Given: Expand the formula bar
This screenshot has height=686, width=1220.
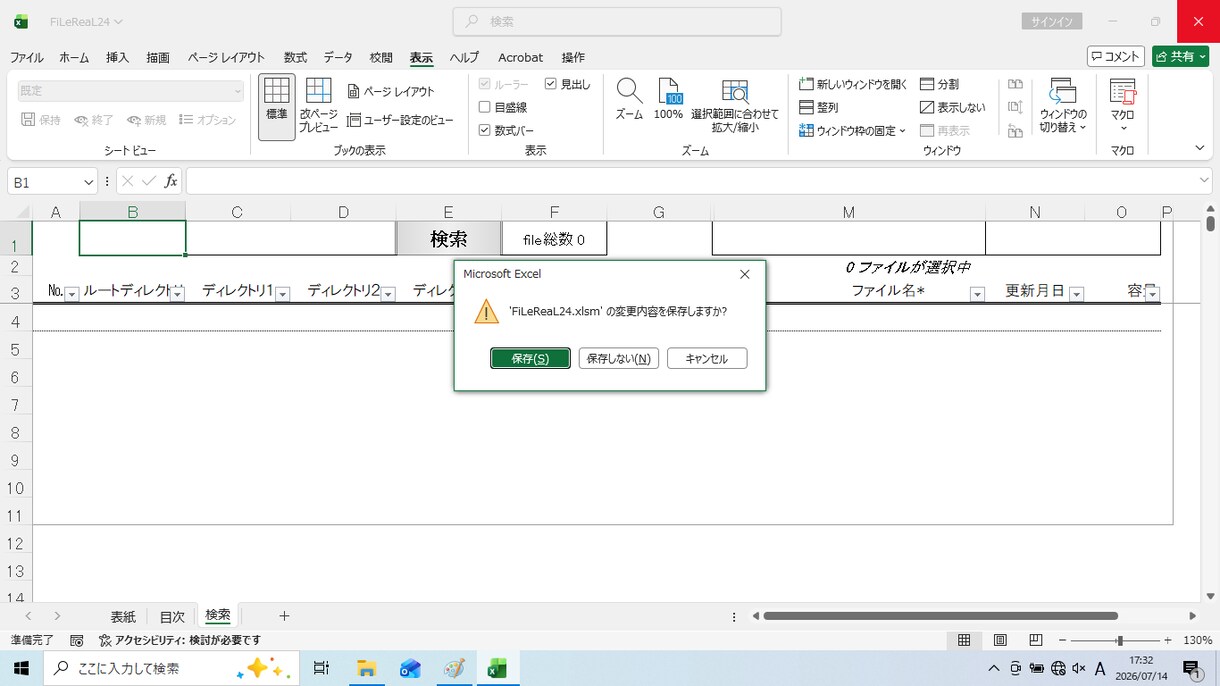Looking at the screenshot, I should click(x=1204, y=180).
